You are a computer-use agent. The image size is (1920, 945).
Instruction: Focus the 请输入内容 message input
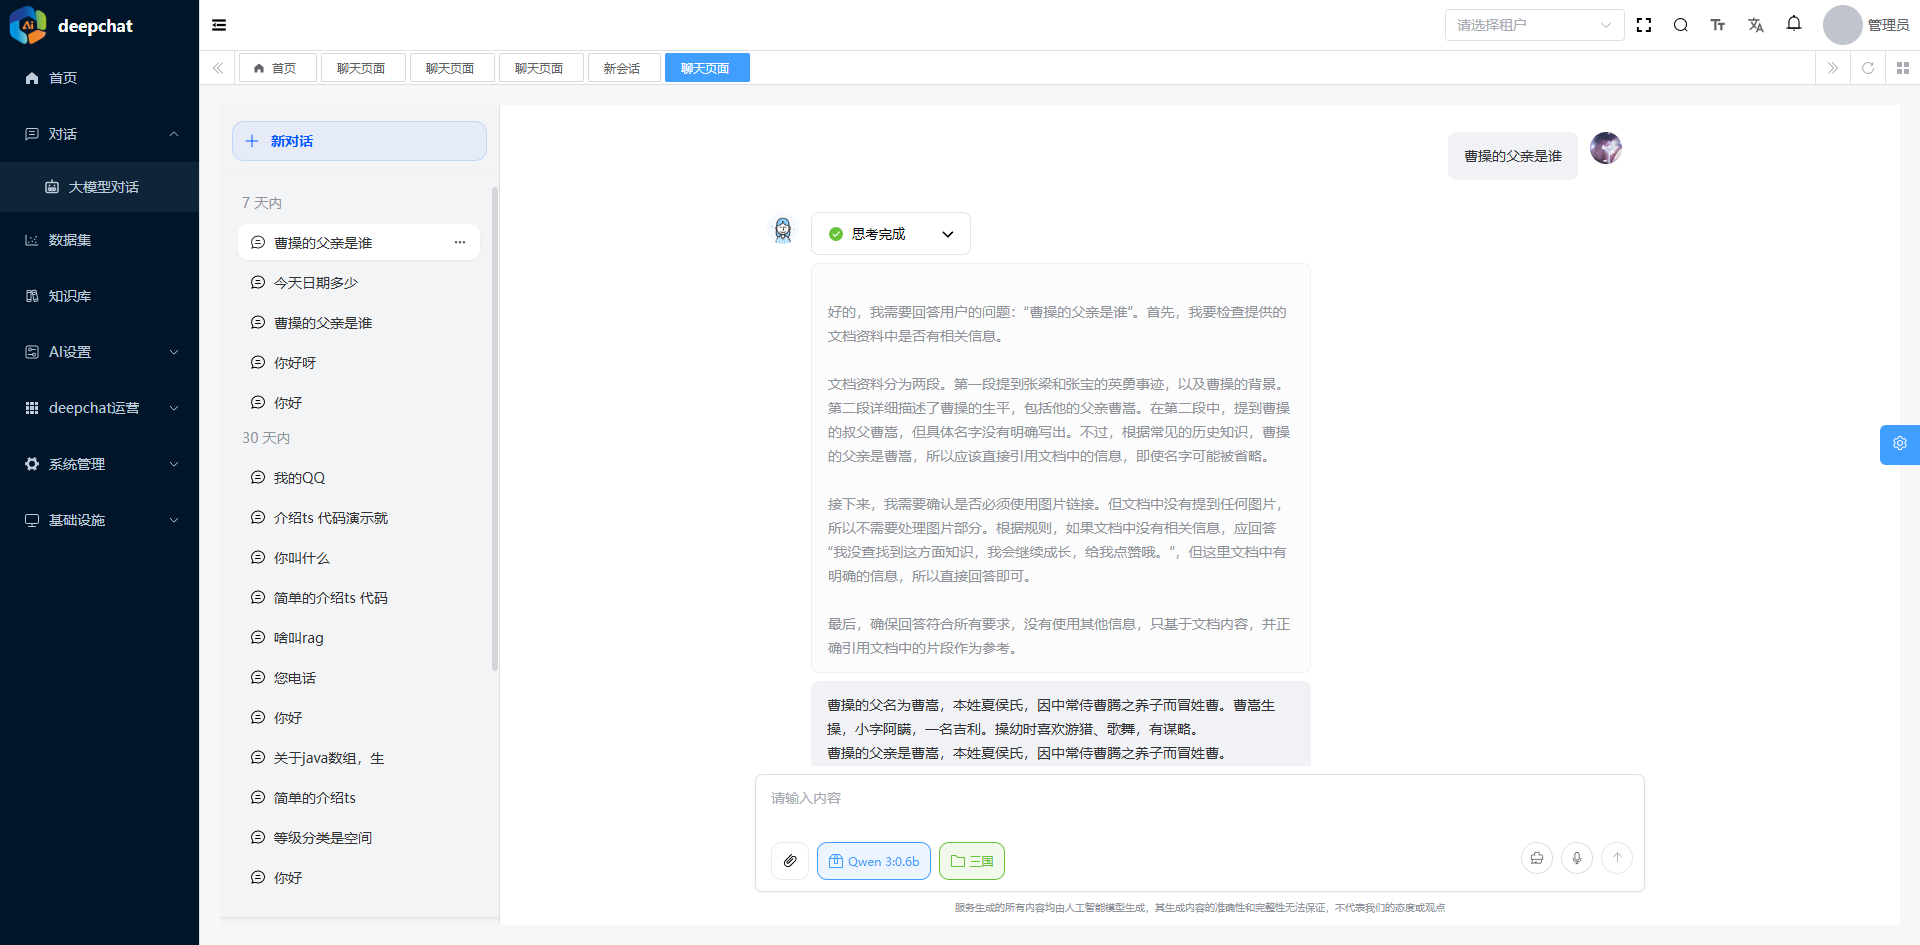(x=1199, y=799)
